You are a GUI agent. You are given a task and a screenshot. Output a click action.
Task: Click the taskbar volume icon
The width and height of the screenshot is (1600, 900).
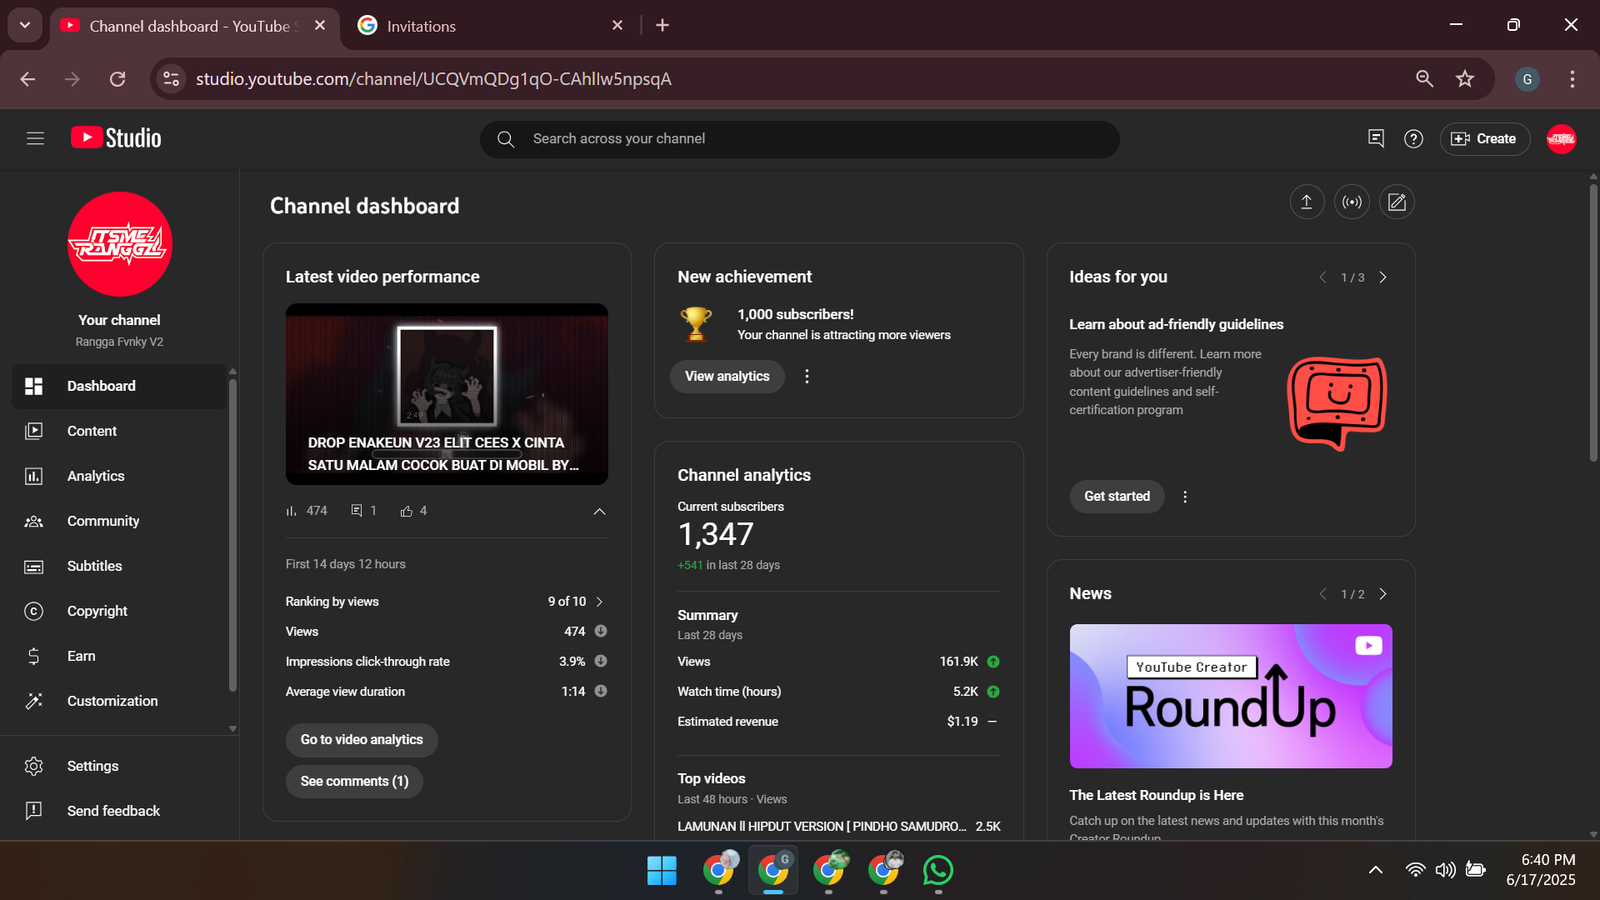click(1445, 870)
